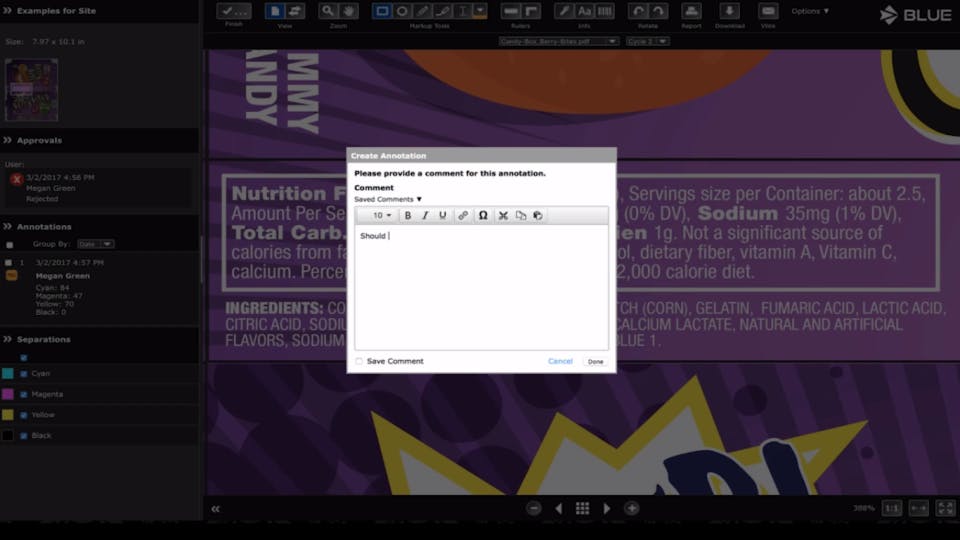Insert a link in the comment
The width and height of the screenshot is (960, 540).
point(463,216)
